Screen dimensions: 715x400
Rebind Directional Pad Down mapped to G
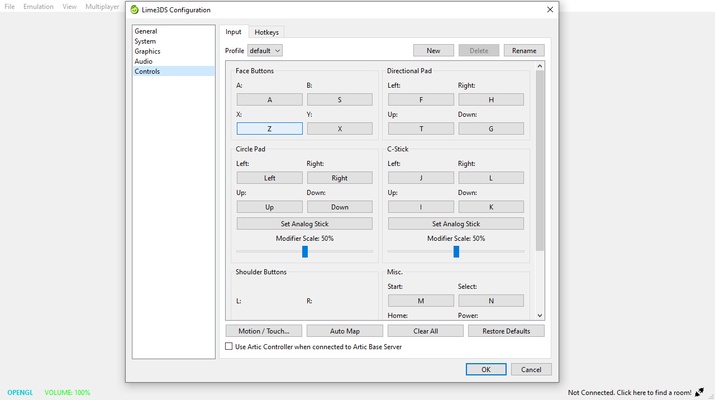point(491,129)
